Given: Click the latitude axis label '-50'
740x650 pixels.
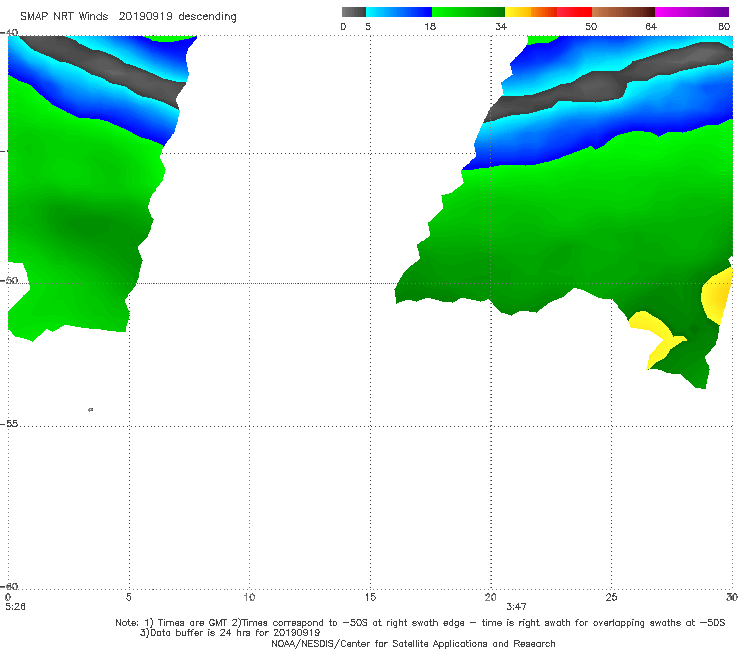Looking at the screenshot, I should pos(9,280).
